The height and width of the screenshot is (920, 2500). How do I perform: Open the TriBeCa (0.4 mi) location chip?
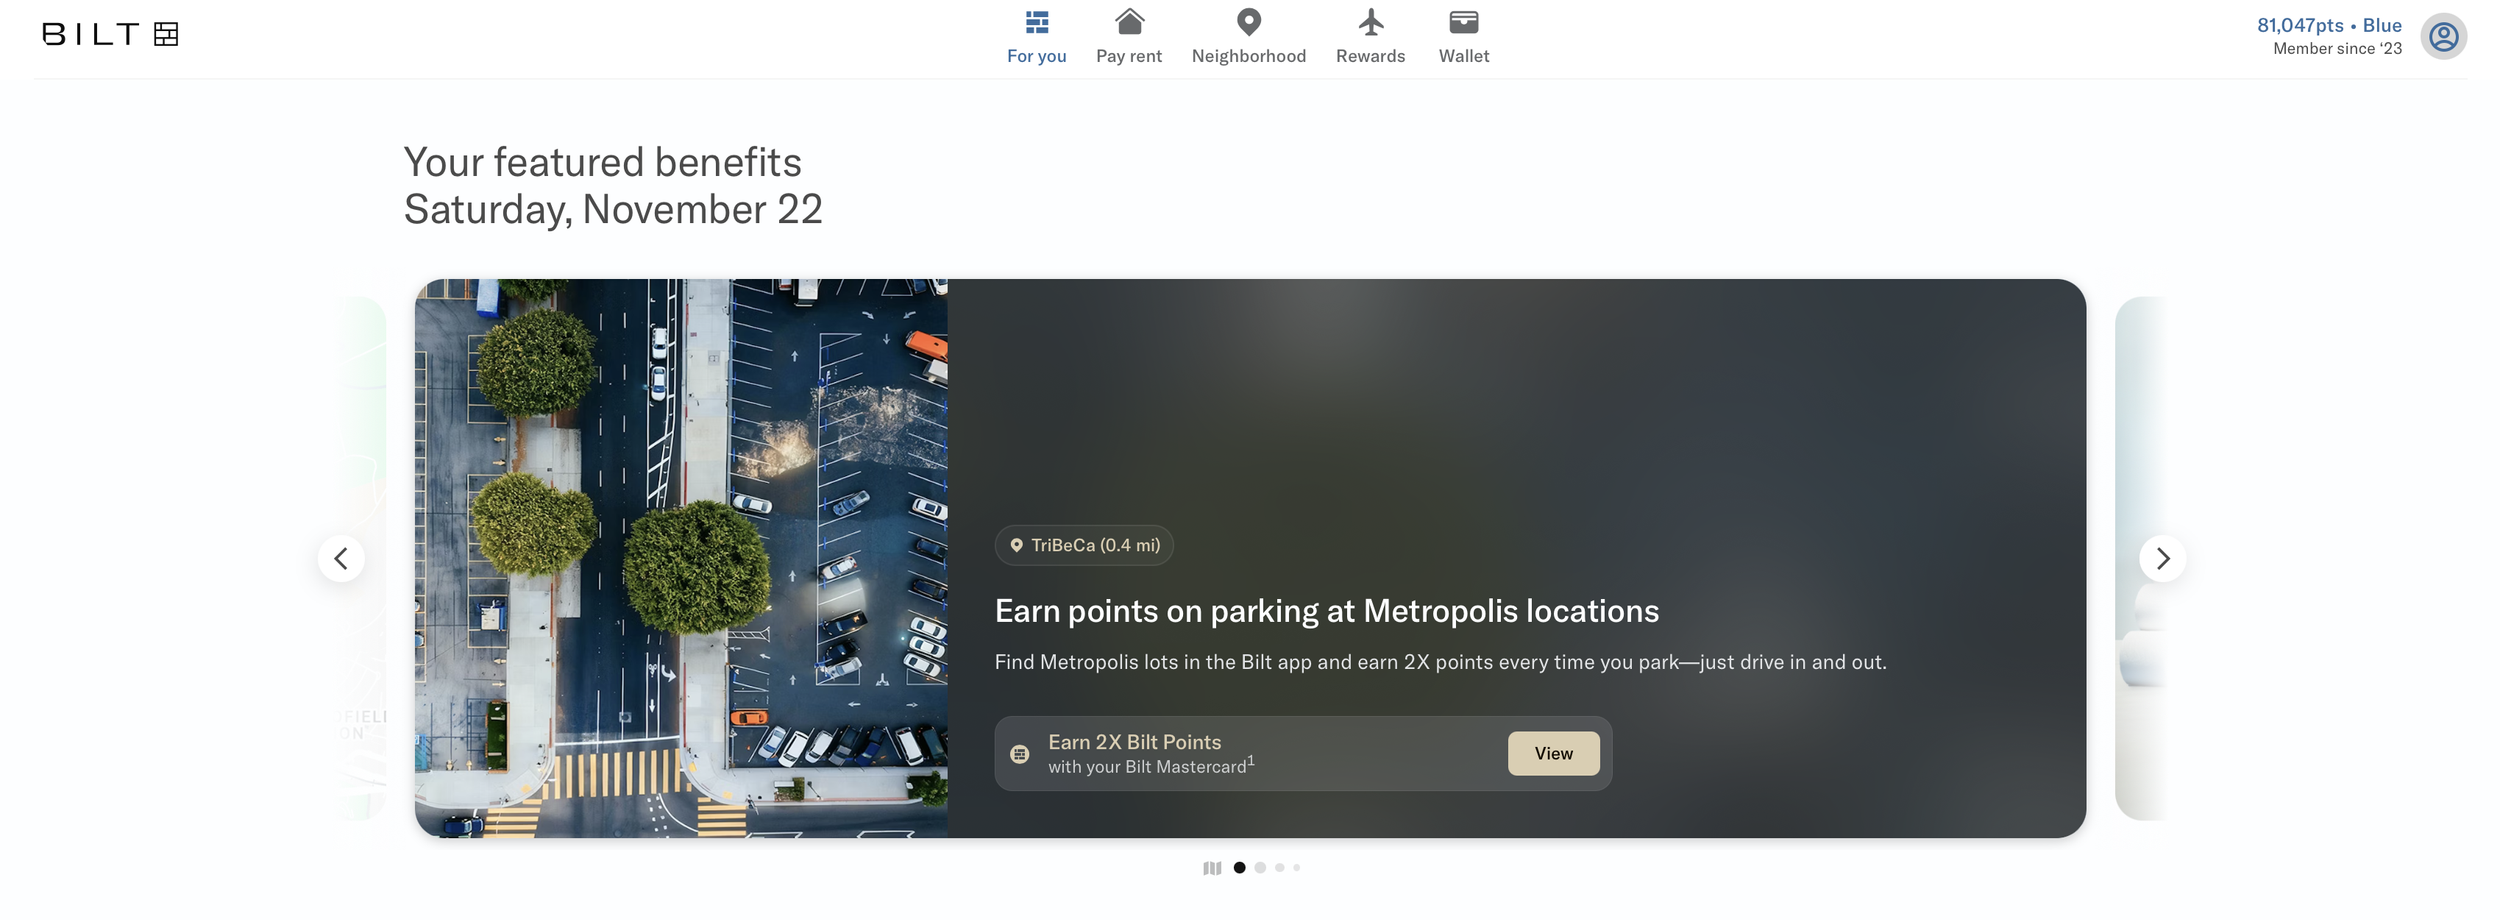[x=1084, y=545]
